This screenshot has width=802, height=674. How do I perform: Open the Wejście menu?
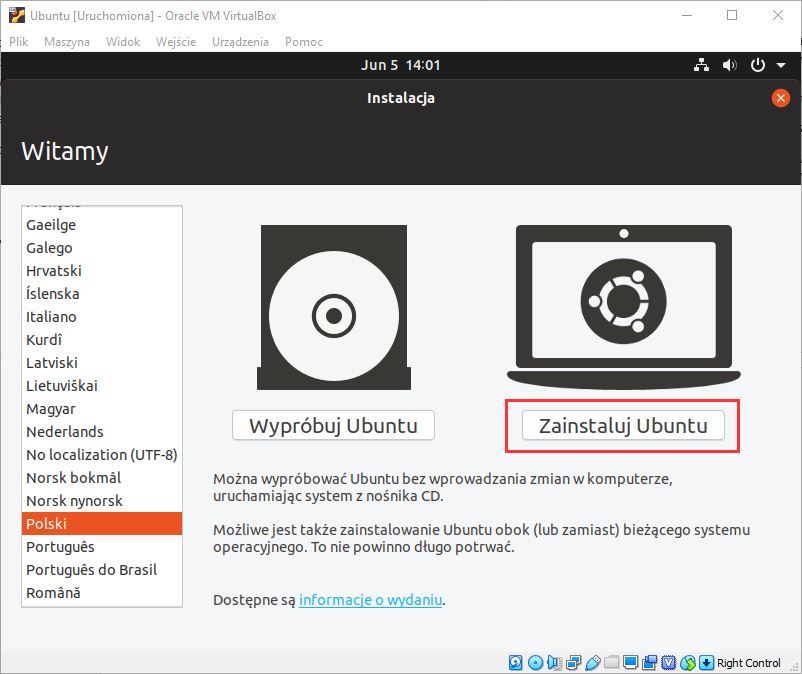176,42
